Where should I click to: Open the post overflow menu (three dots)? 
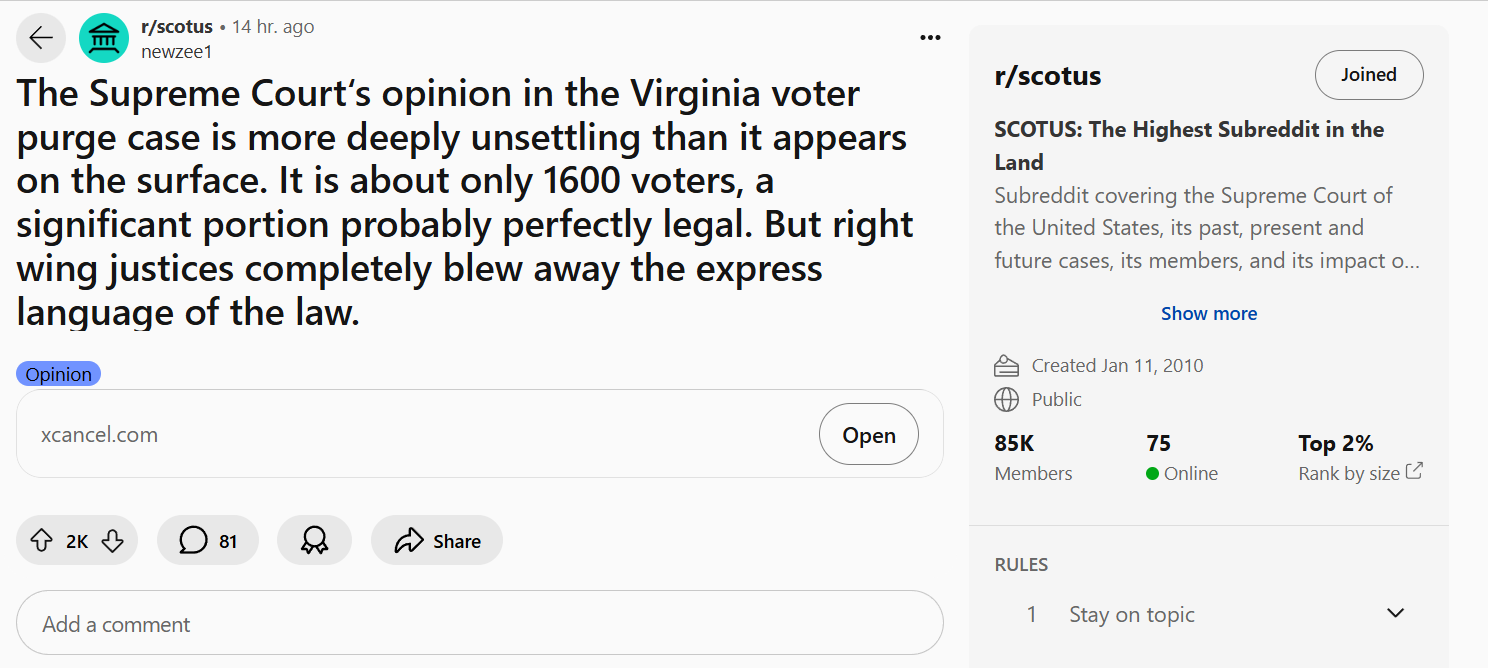[x=930, y=38]
